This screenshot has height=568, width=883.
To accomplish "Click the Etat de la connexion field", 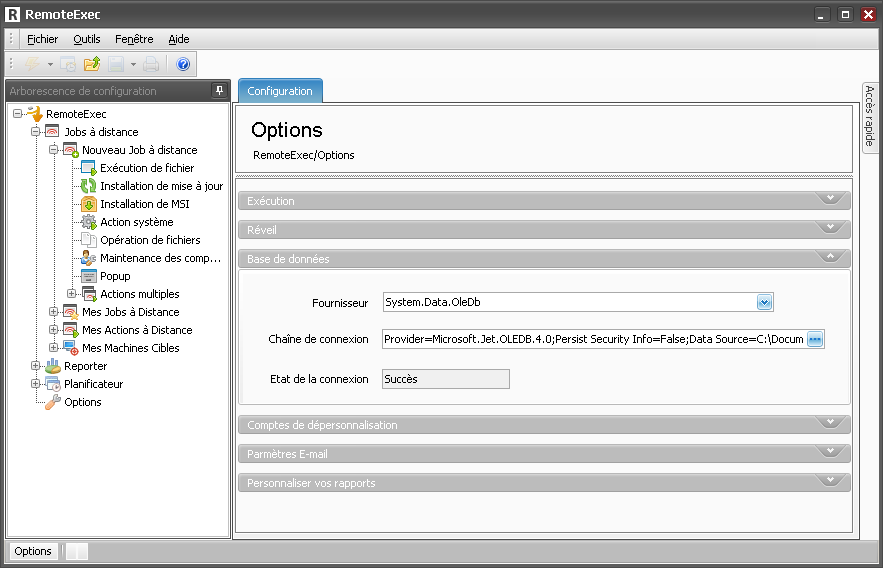I will coord(445,379).
